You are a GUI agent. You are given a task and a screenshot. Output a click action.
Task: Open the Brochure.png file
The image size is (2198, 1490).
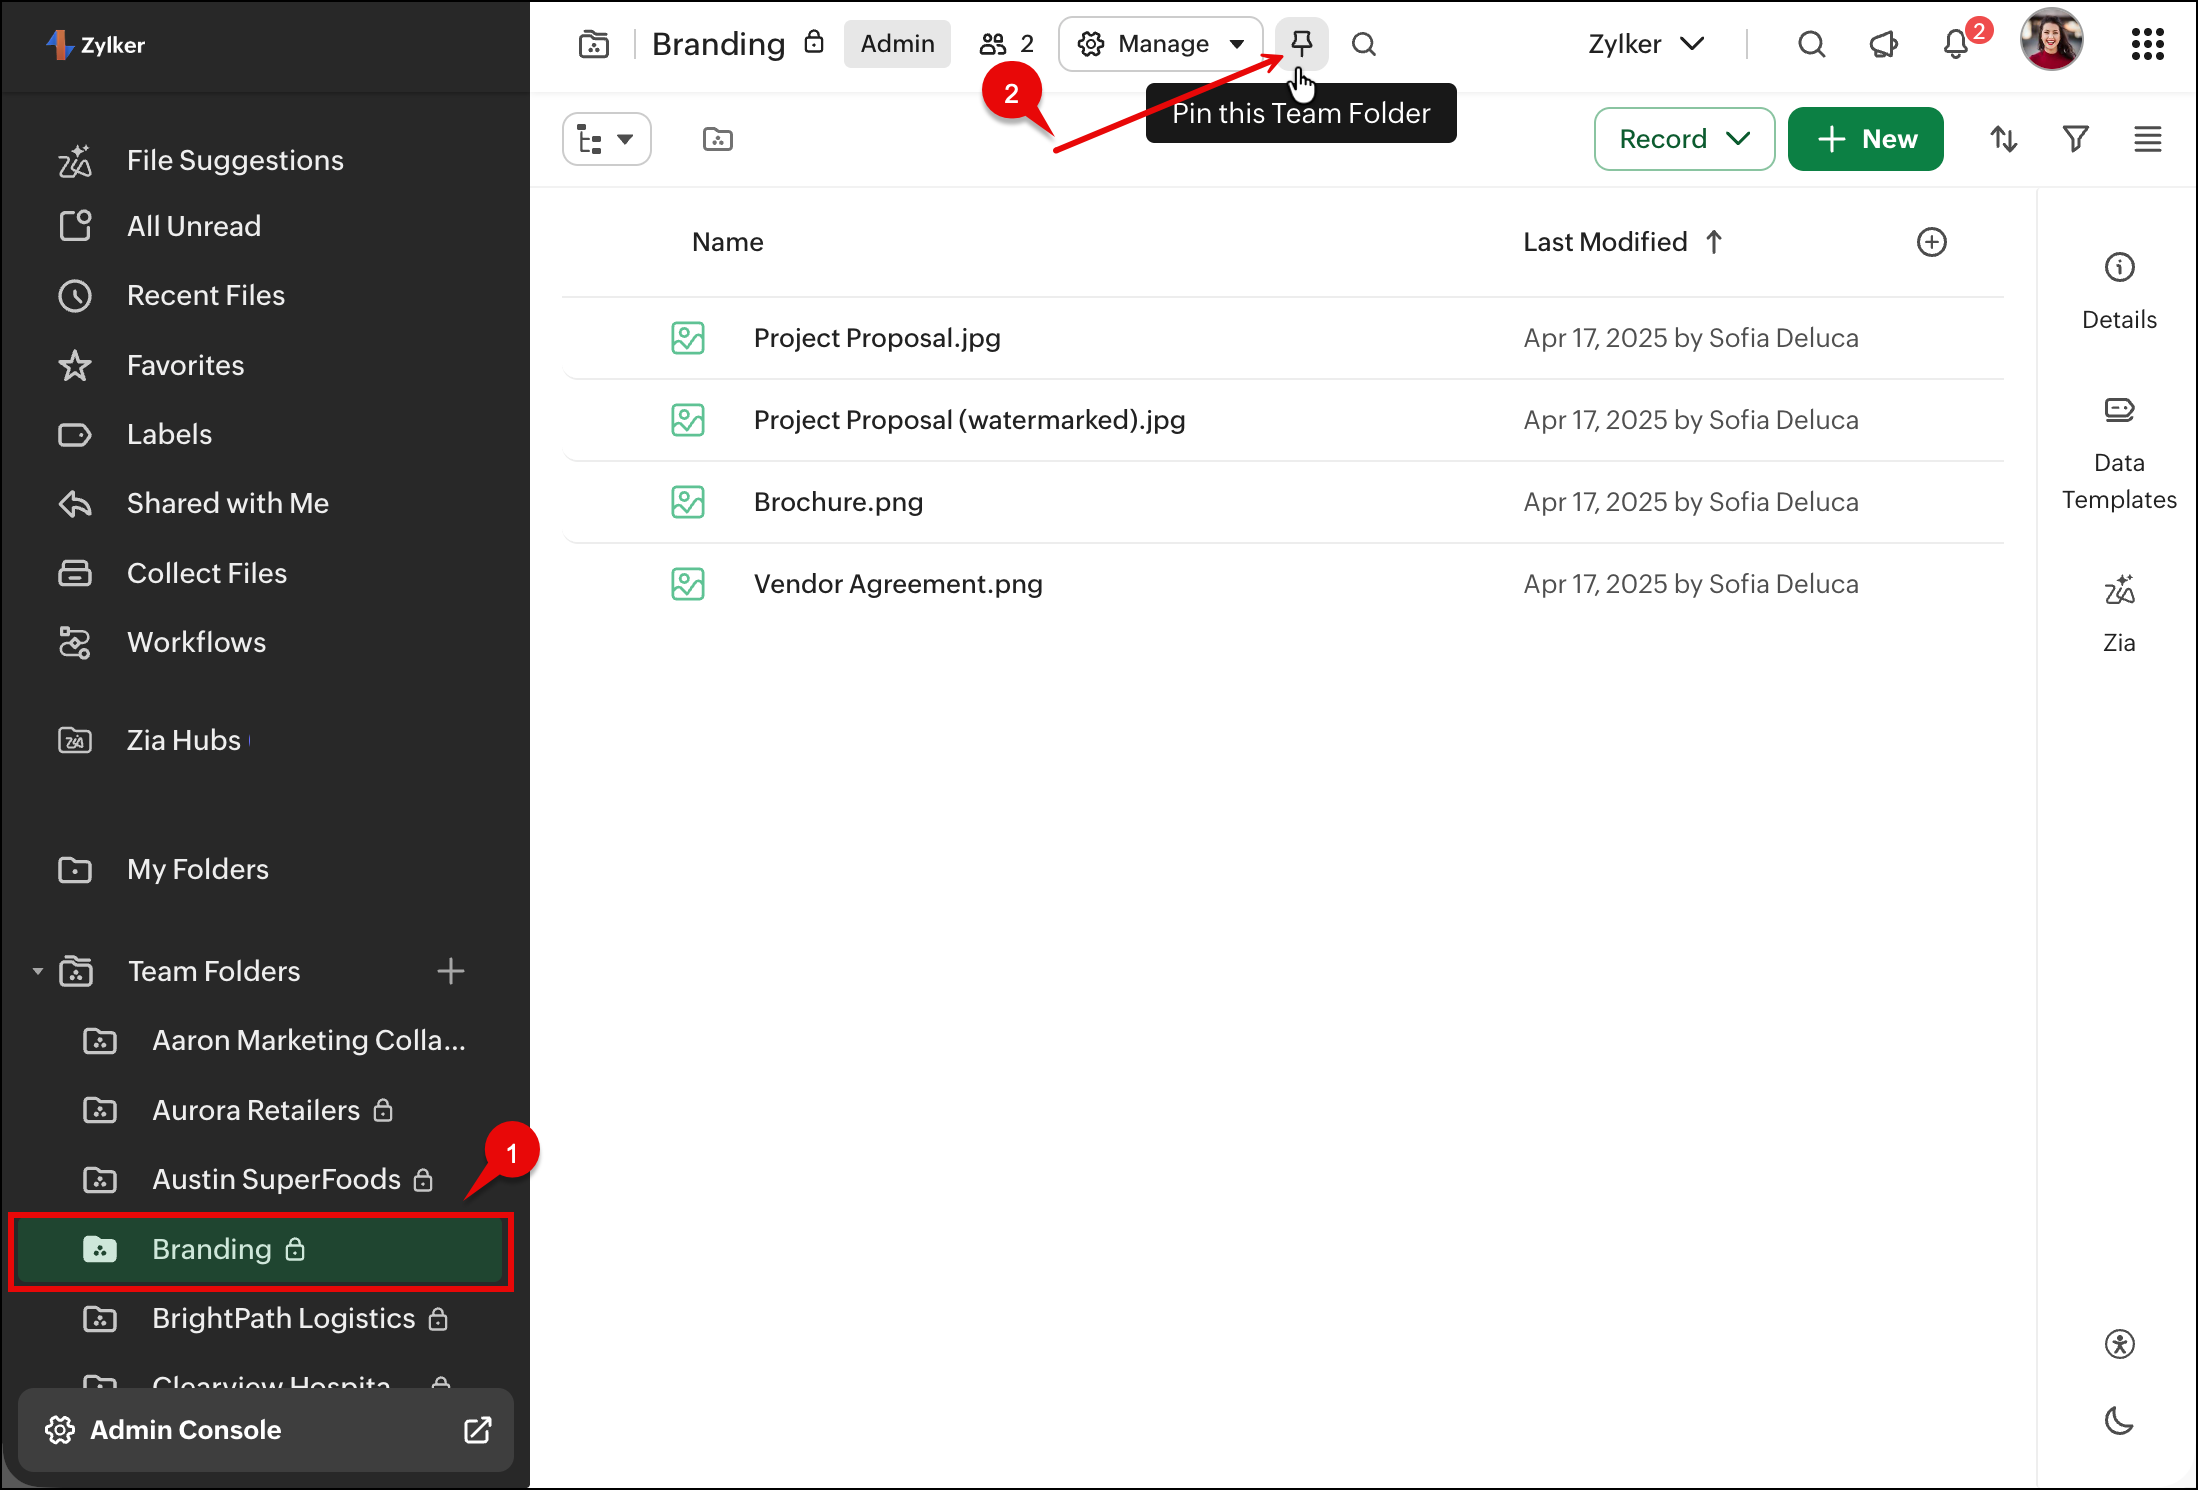click(838, 502)
